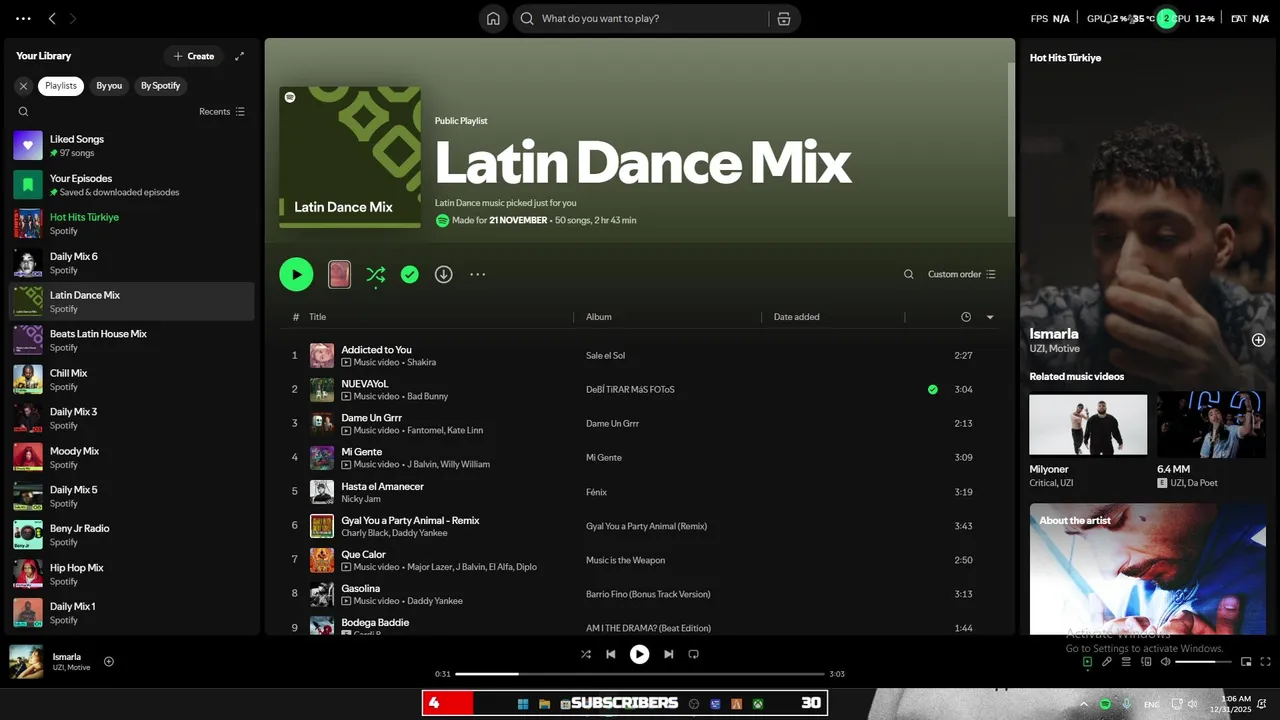
Task: Add now playing Ismarla to Liked Songs
Action: coord(109,661)
